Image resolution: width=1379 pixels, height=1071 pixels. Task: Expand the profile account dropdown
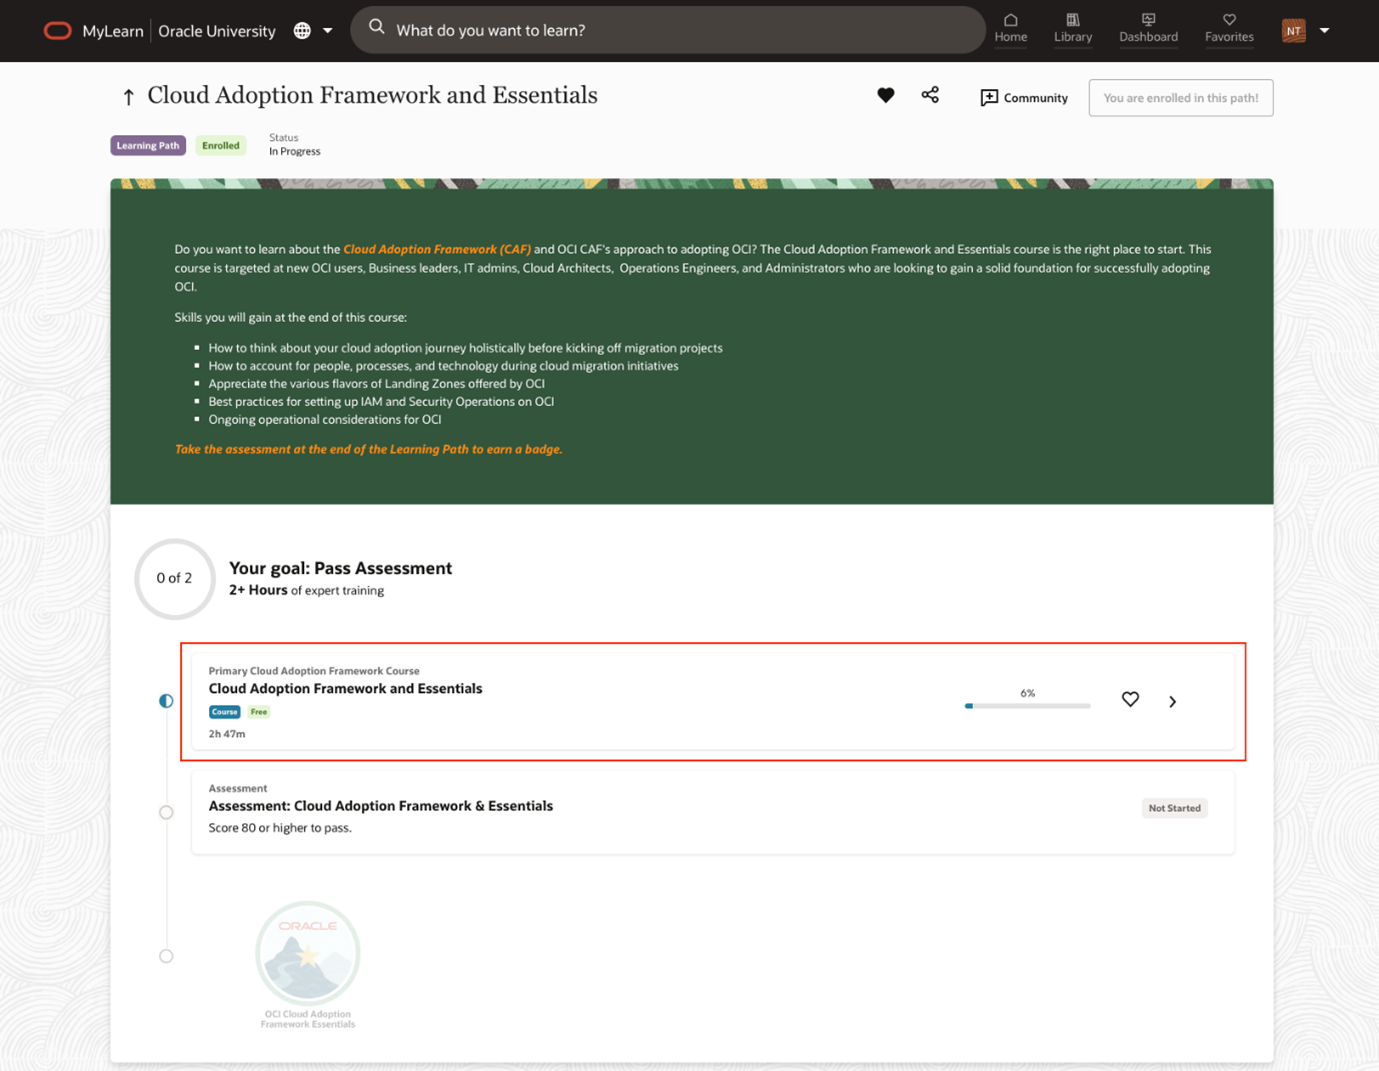[x=1324, y=31]
